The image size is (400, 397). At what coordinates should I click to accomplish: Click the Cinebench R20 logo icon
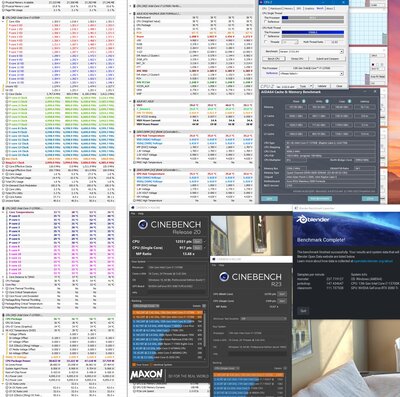[x=143, y=225]
